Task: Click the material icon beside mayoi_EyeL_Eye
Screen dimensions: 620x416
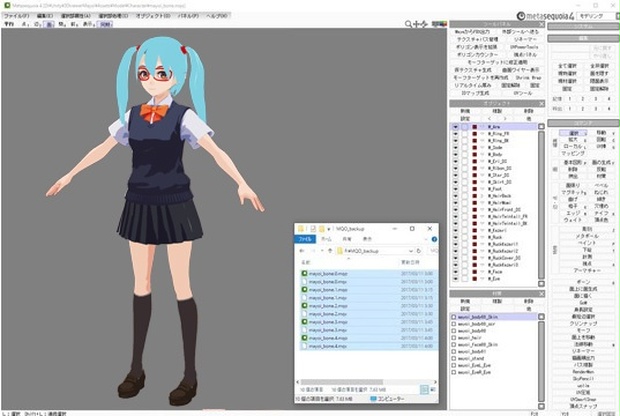Action: (454, 365)
